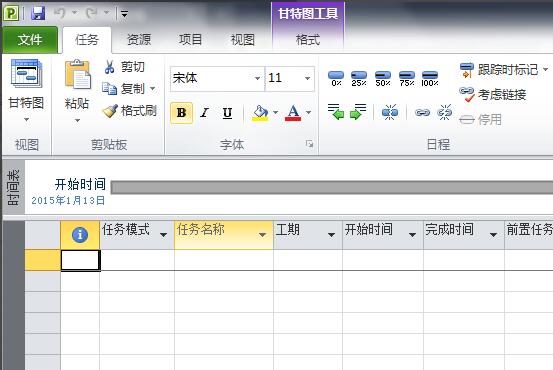This screenshot has width=553, height=370.
Task: Open the 开始时间 column filter arrow
Action: (x=412, y=235)
